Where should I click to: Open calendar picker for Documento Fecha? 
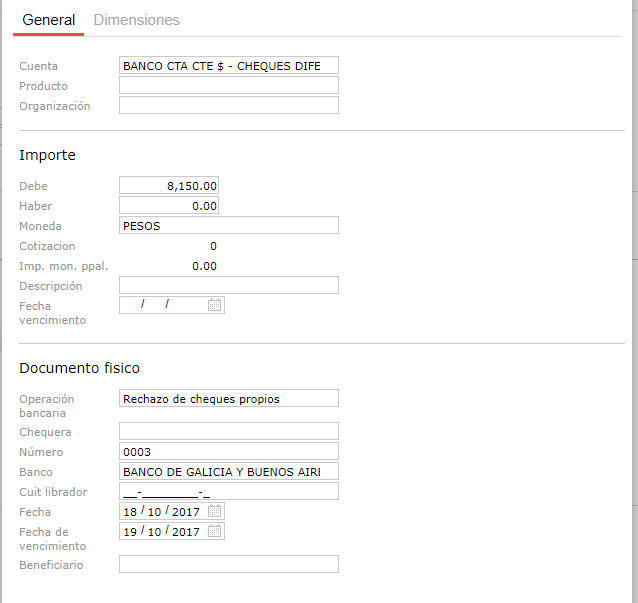[214, 511]
